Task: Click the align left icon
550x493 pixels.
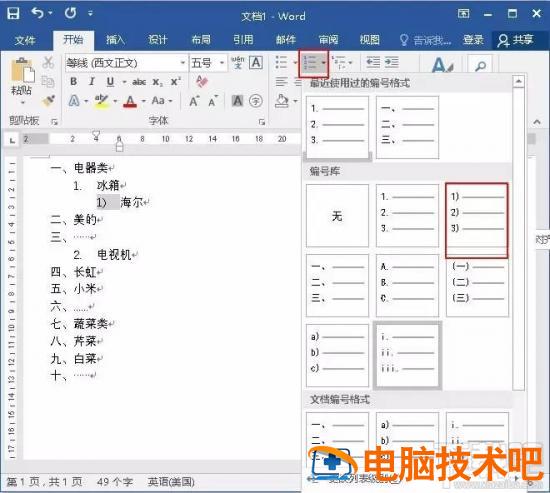Action: (x=281, y=82)
